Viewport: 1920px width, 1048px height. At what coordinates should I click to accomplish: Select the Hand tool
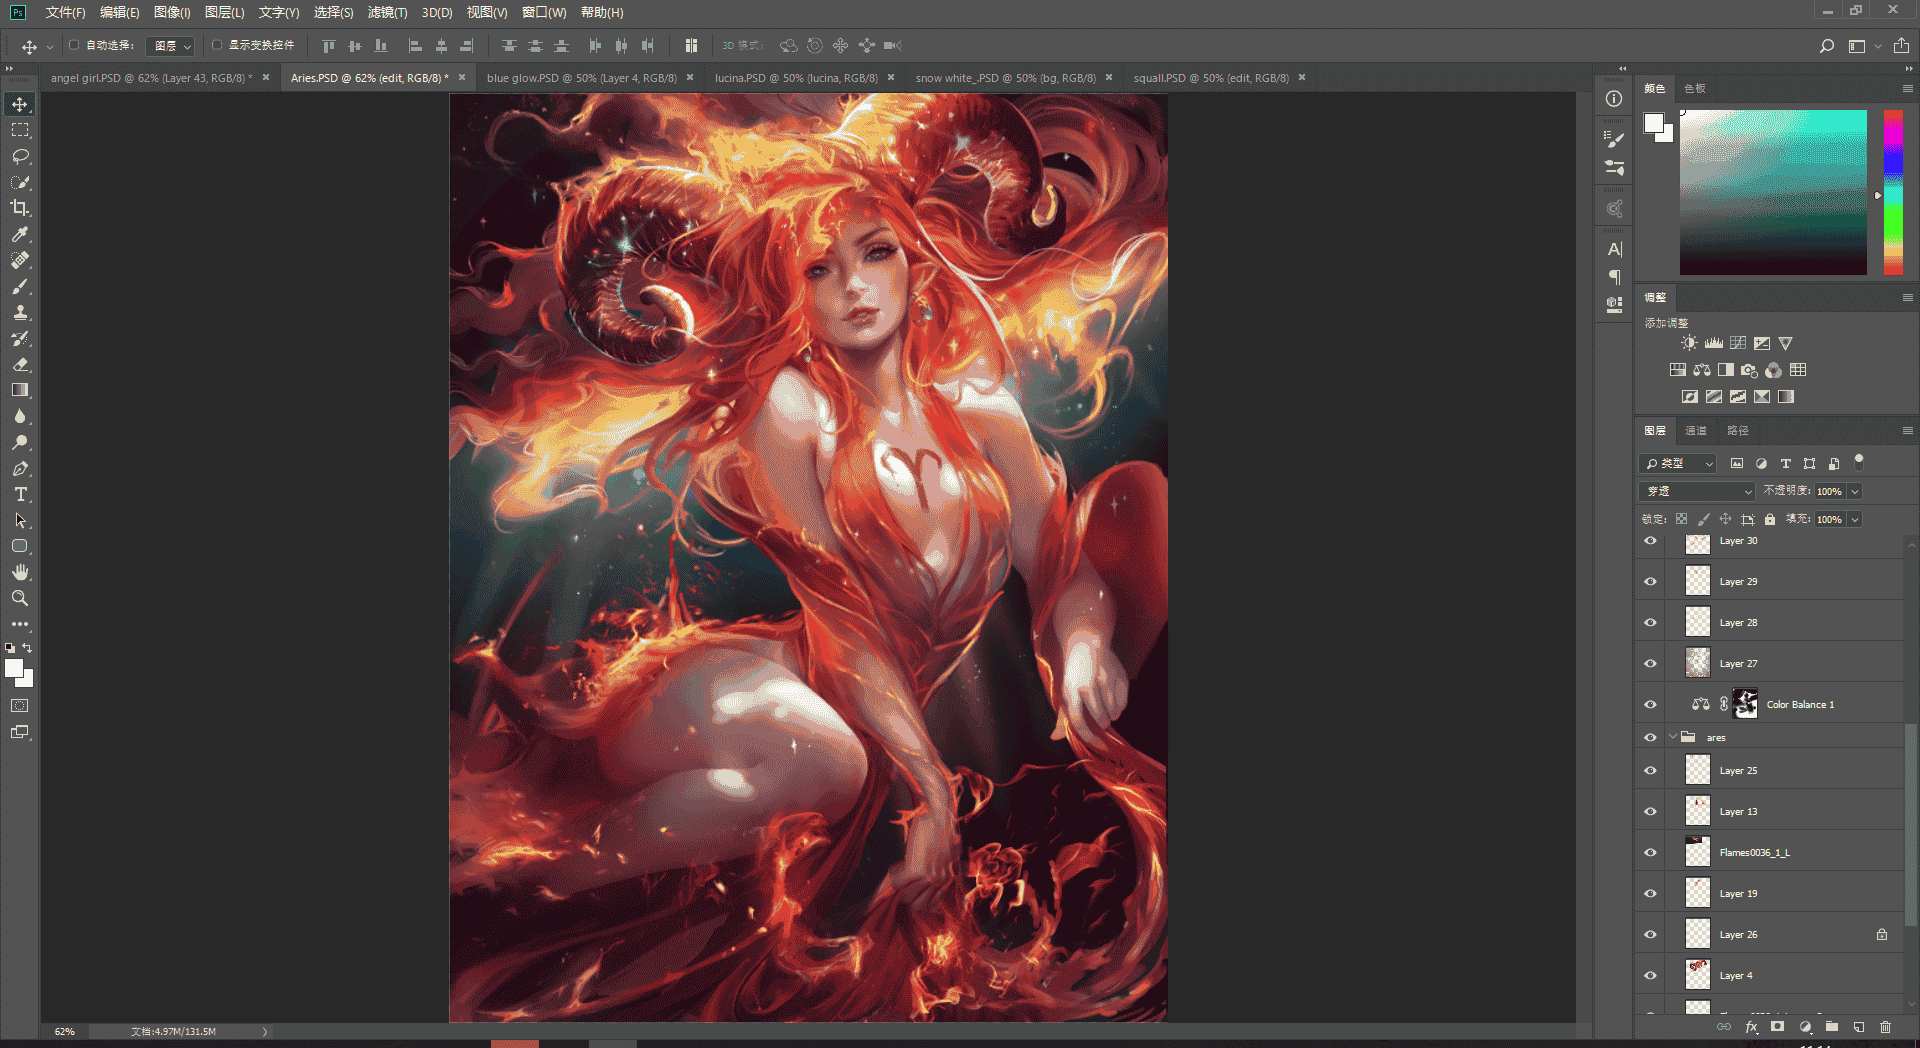pos(20,572)
